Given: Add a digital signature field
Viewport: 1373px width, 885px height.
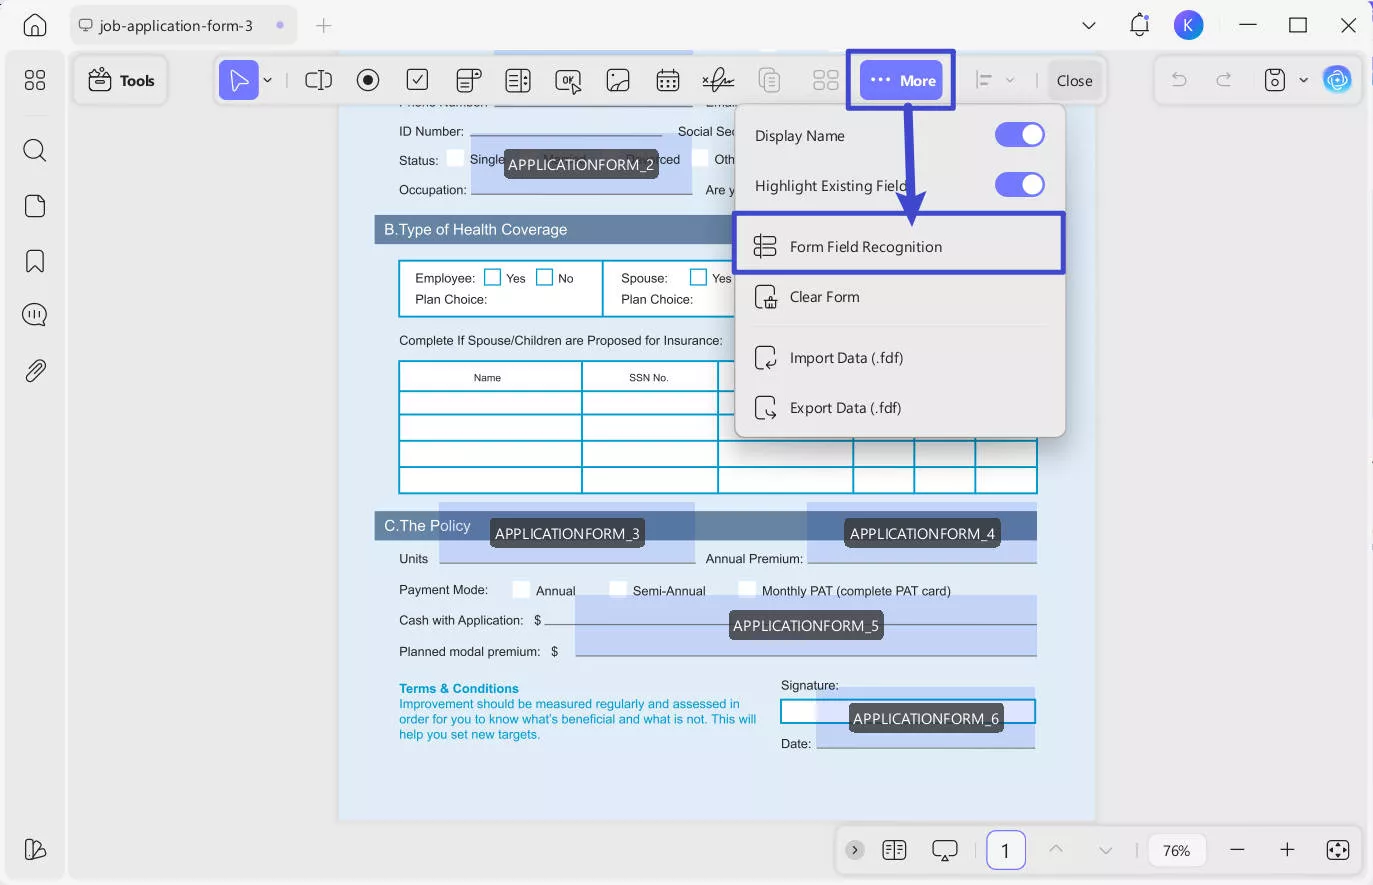Looking at the screenshot, I should pos(718,80).
